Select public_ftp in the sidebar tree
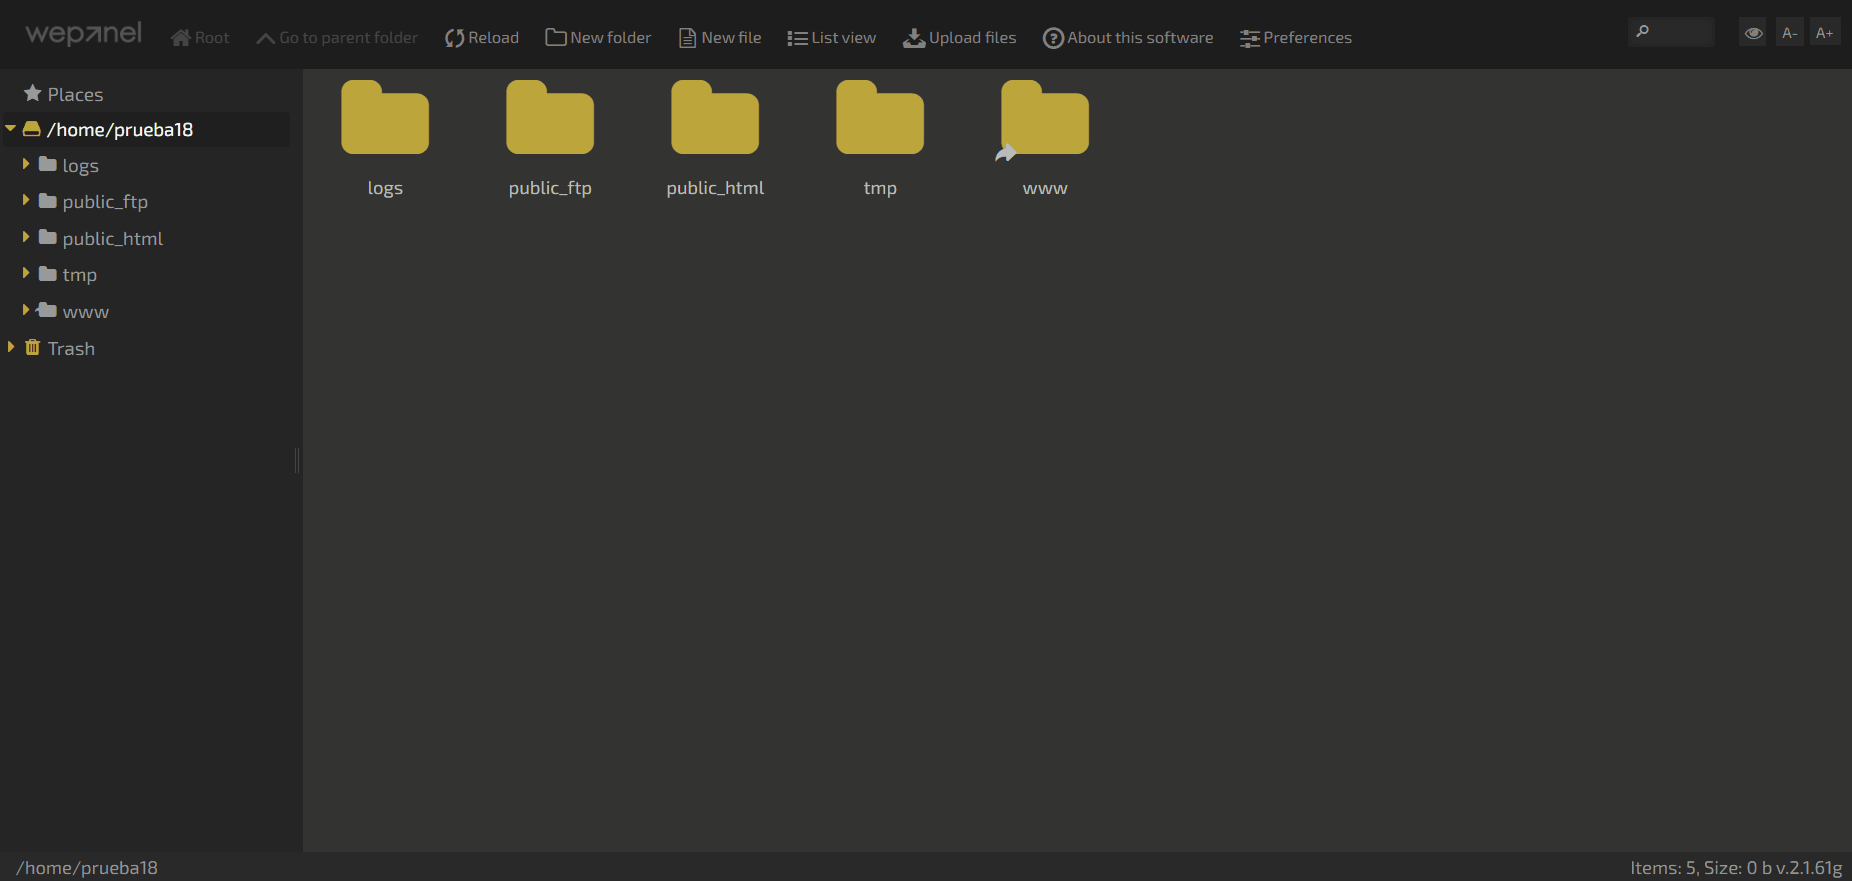This screenshot has height=881, width=1852. [x=105, y=202]
